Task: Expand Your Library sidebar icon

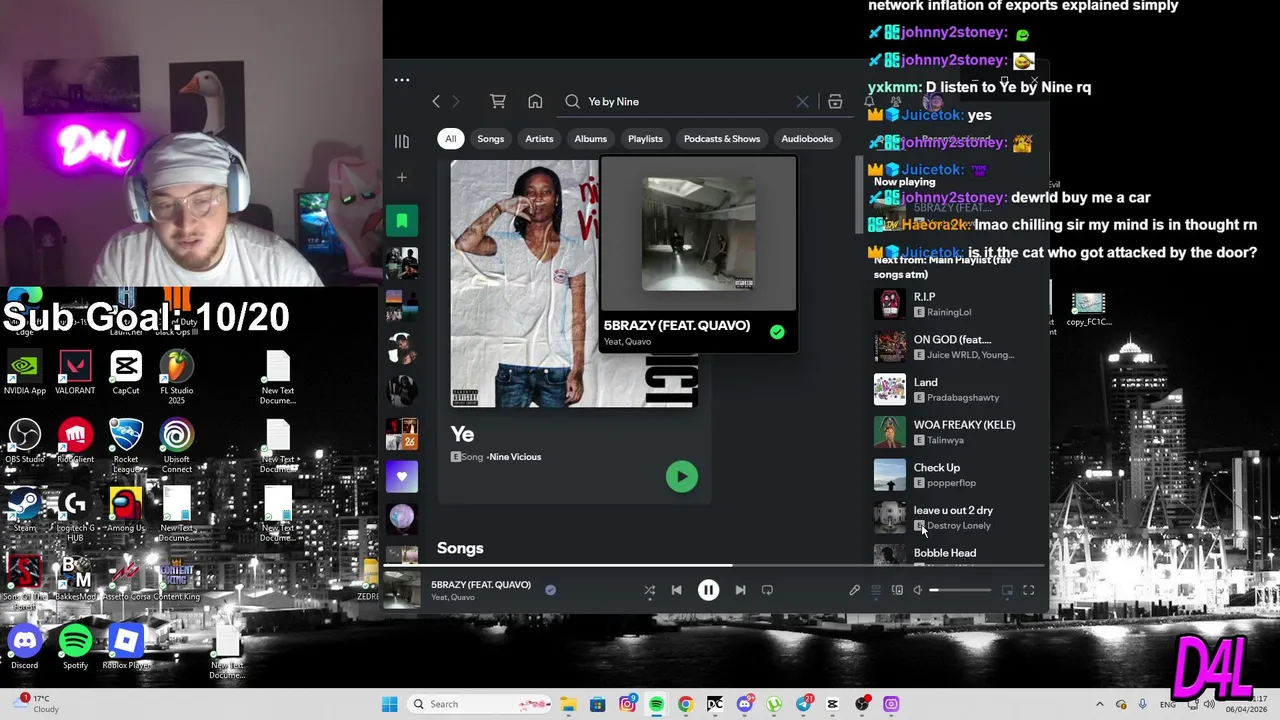Action: pyautogui.click(x=401, y=141)
